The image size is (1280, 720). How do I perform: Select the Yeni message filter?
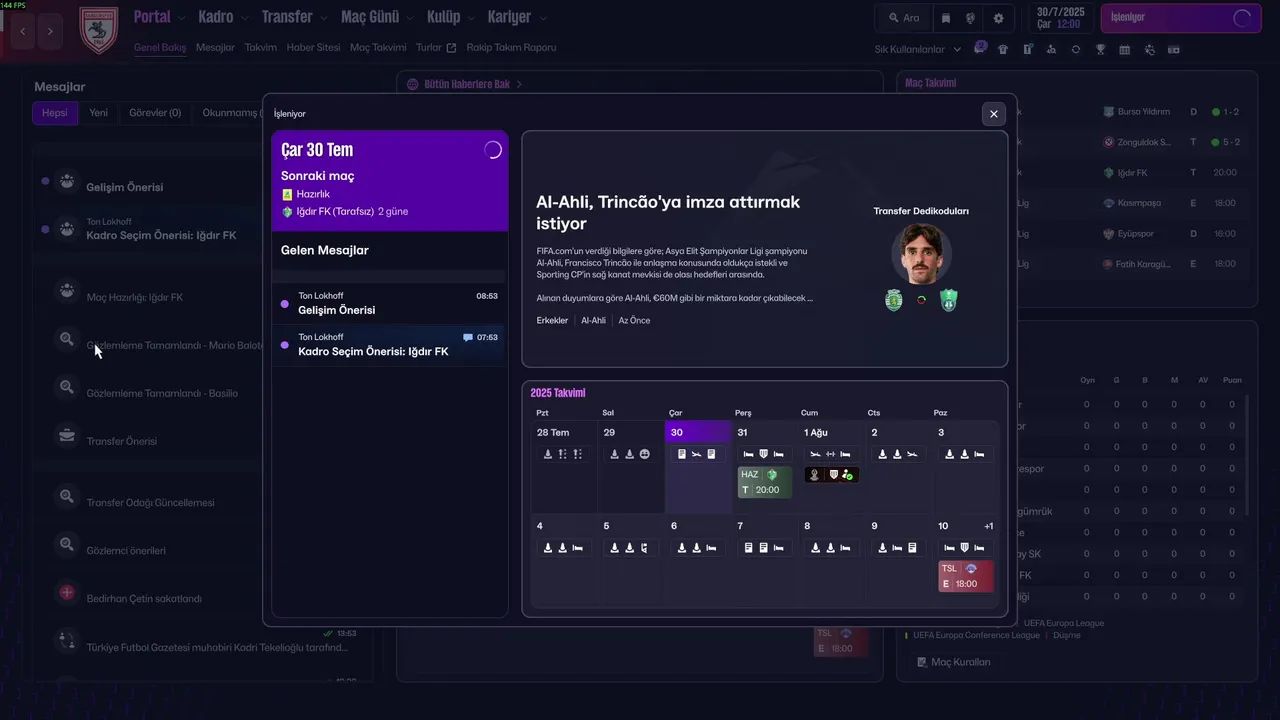(98, 113)
